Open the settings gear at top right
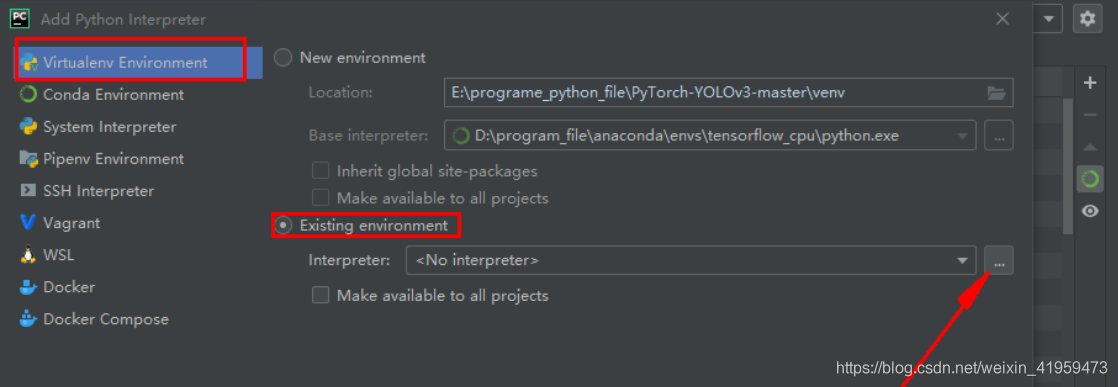 1087,19
